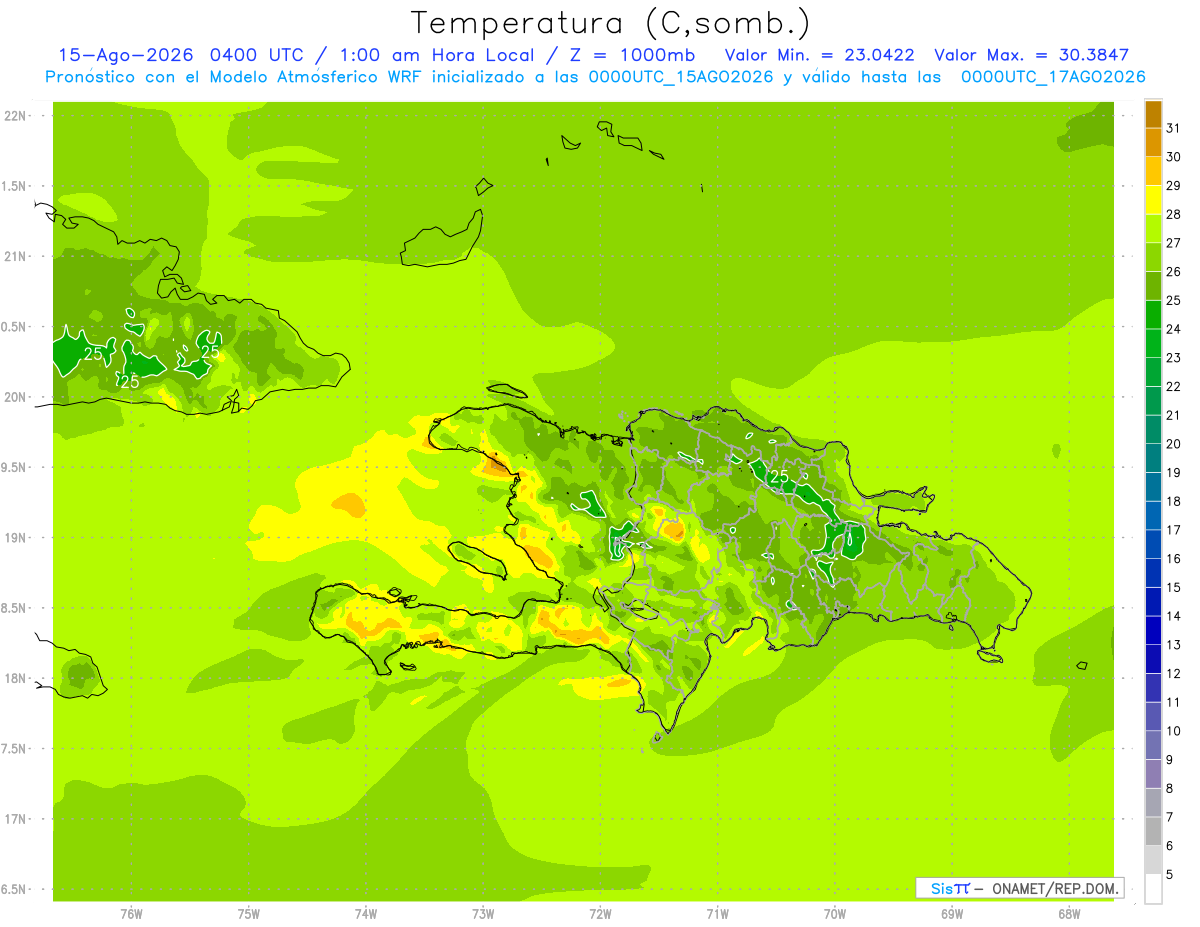Click the legend value "31"

point(1173,128)
